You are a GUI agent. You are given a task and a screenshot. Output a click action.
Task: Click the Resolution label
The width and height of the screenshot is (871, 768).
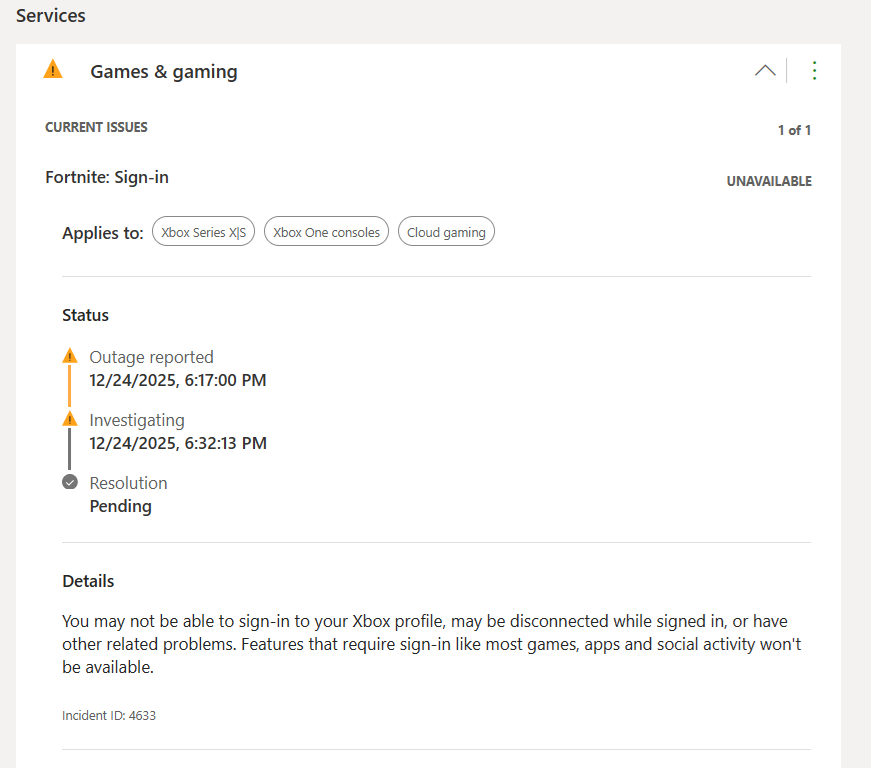click(128, 483)
